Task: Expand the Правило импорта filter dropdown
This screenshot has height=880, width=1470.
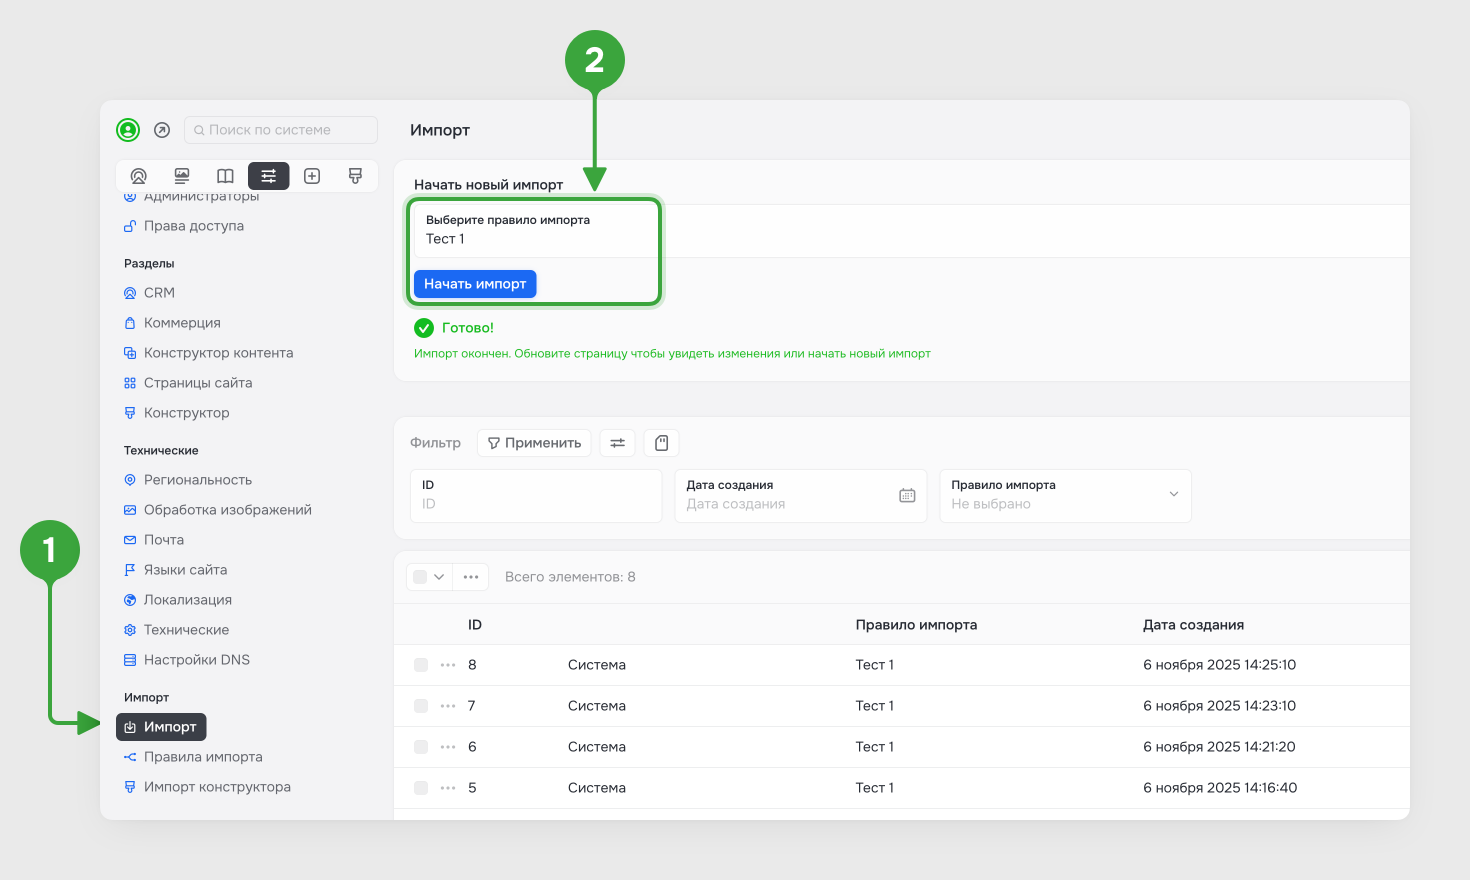Action: click(x=1173, y=495)
